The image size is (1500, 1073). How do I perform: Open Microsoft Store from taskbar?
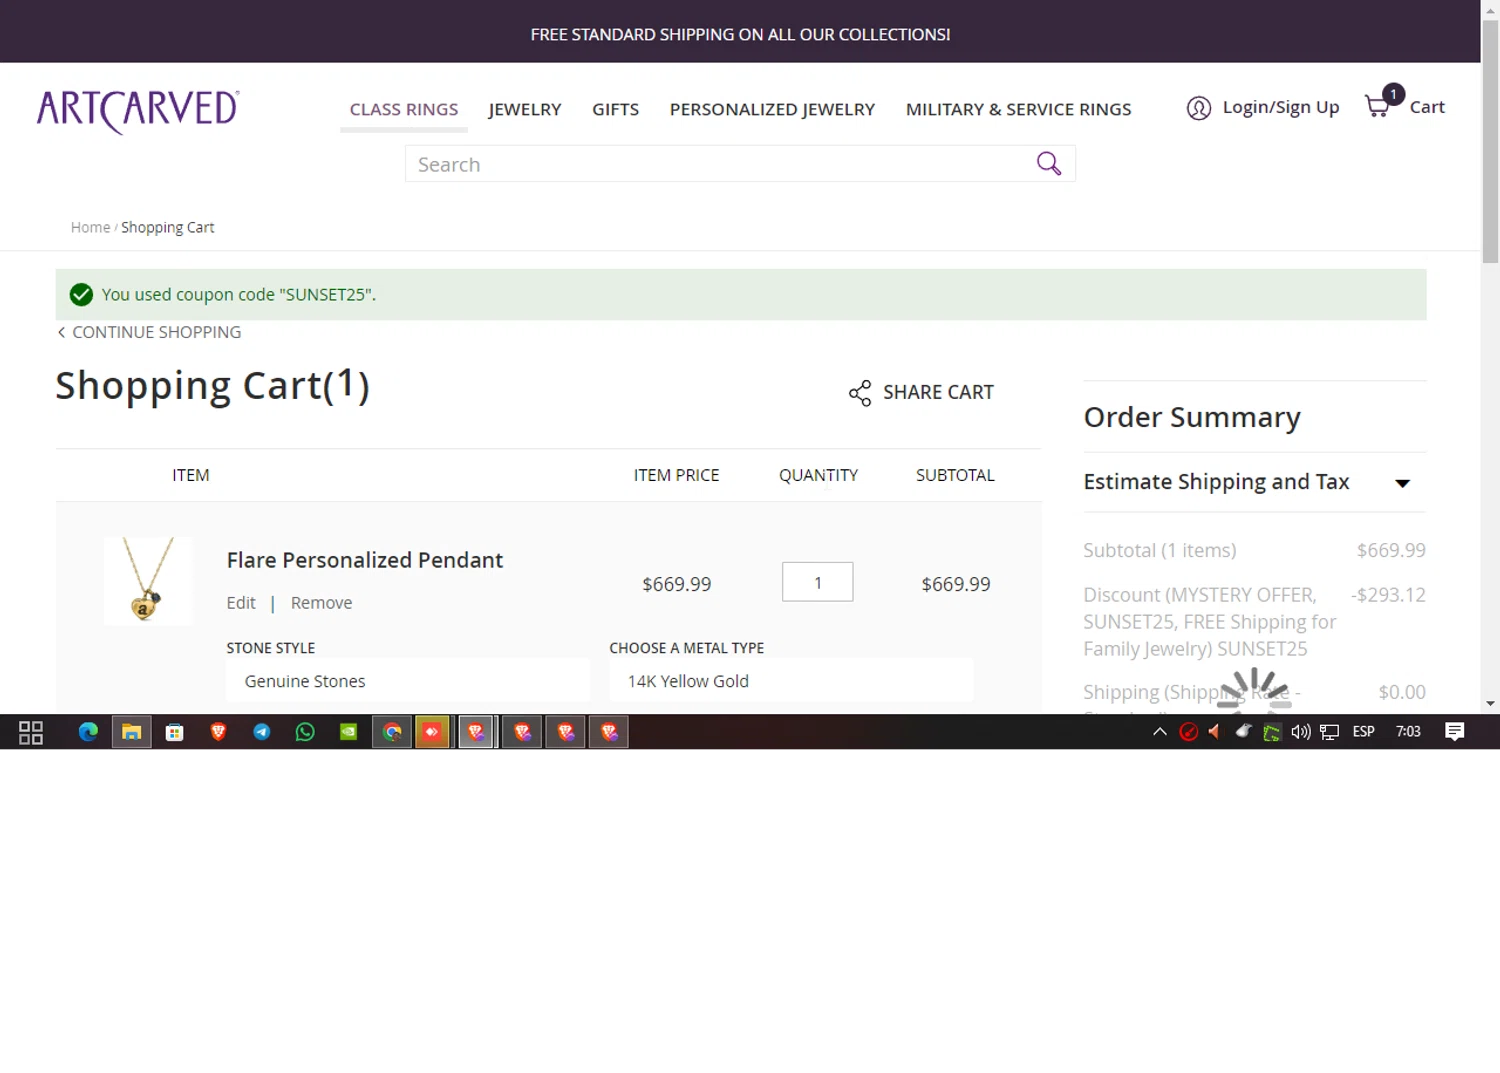click(174, 732)
